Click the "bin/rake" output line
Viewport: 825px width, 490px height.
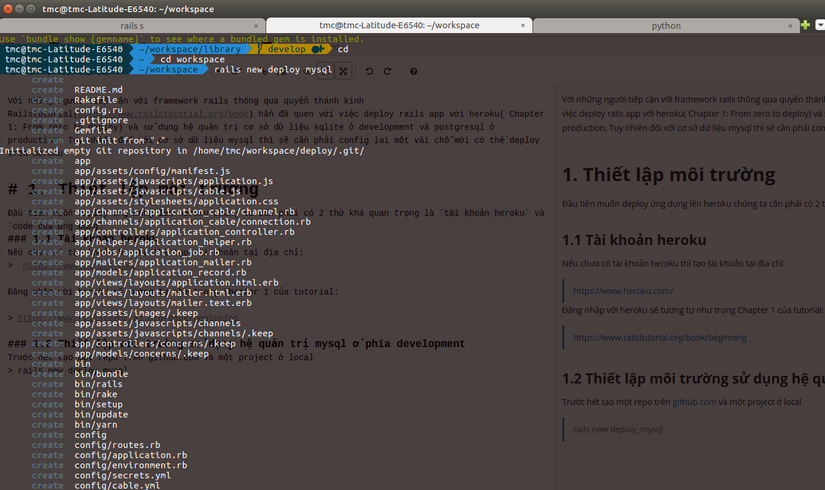96,394
